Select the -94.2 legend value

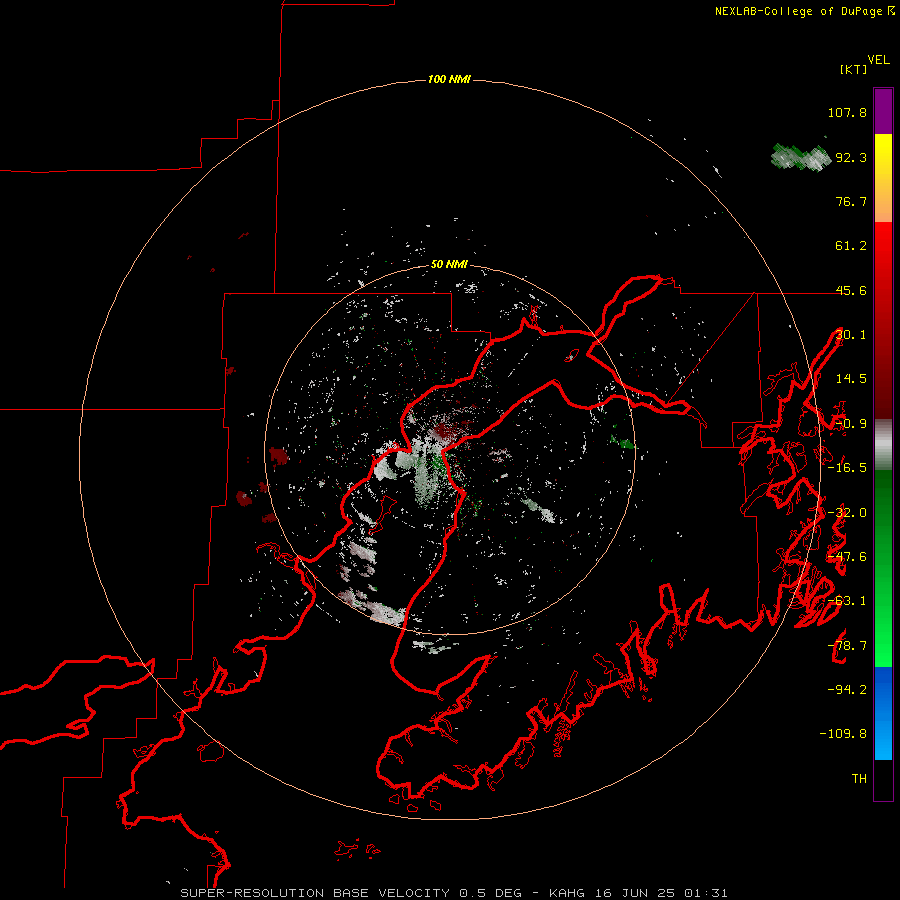click(x=847, y=689)
